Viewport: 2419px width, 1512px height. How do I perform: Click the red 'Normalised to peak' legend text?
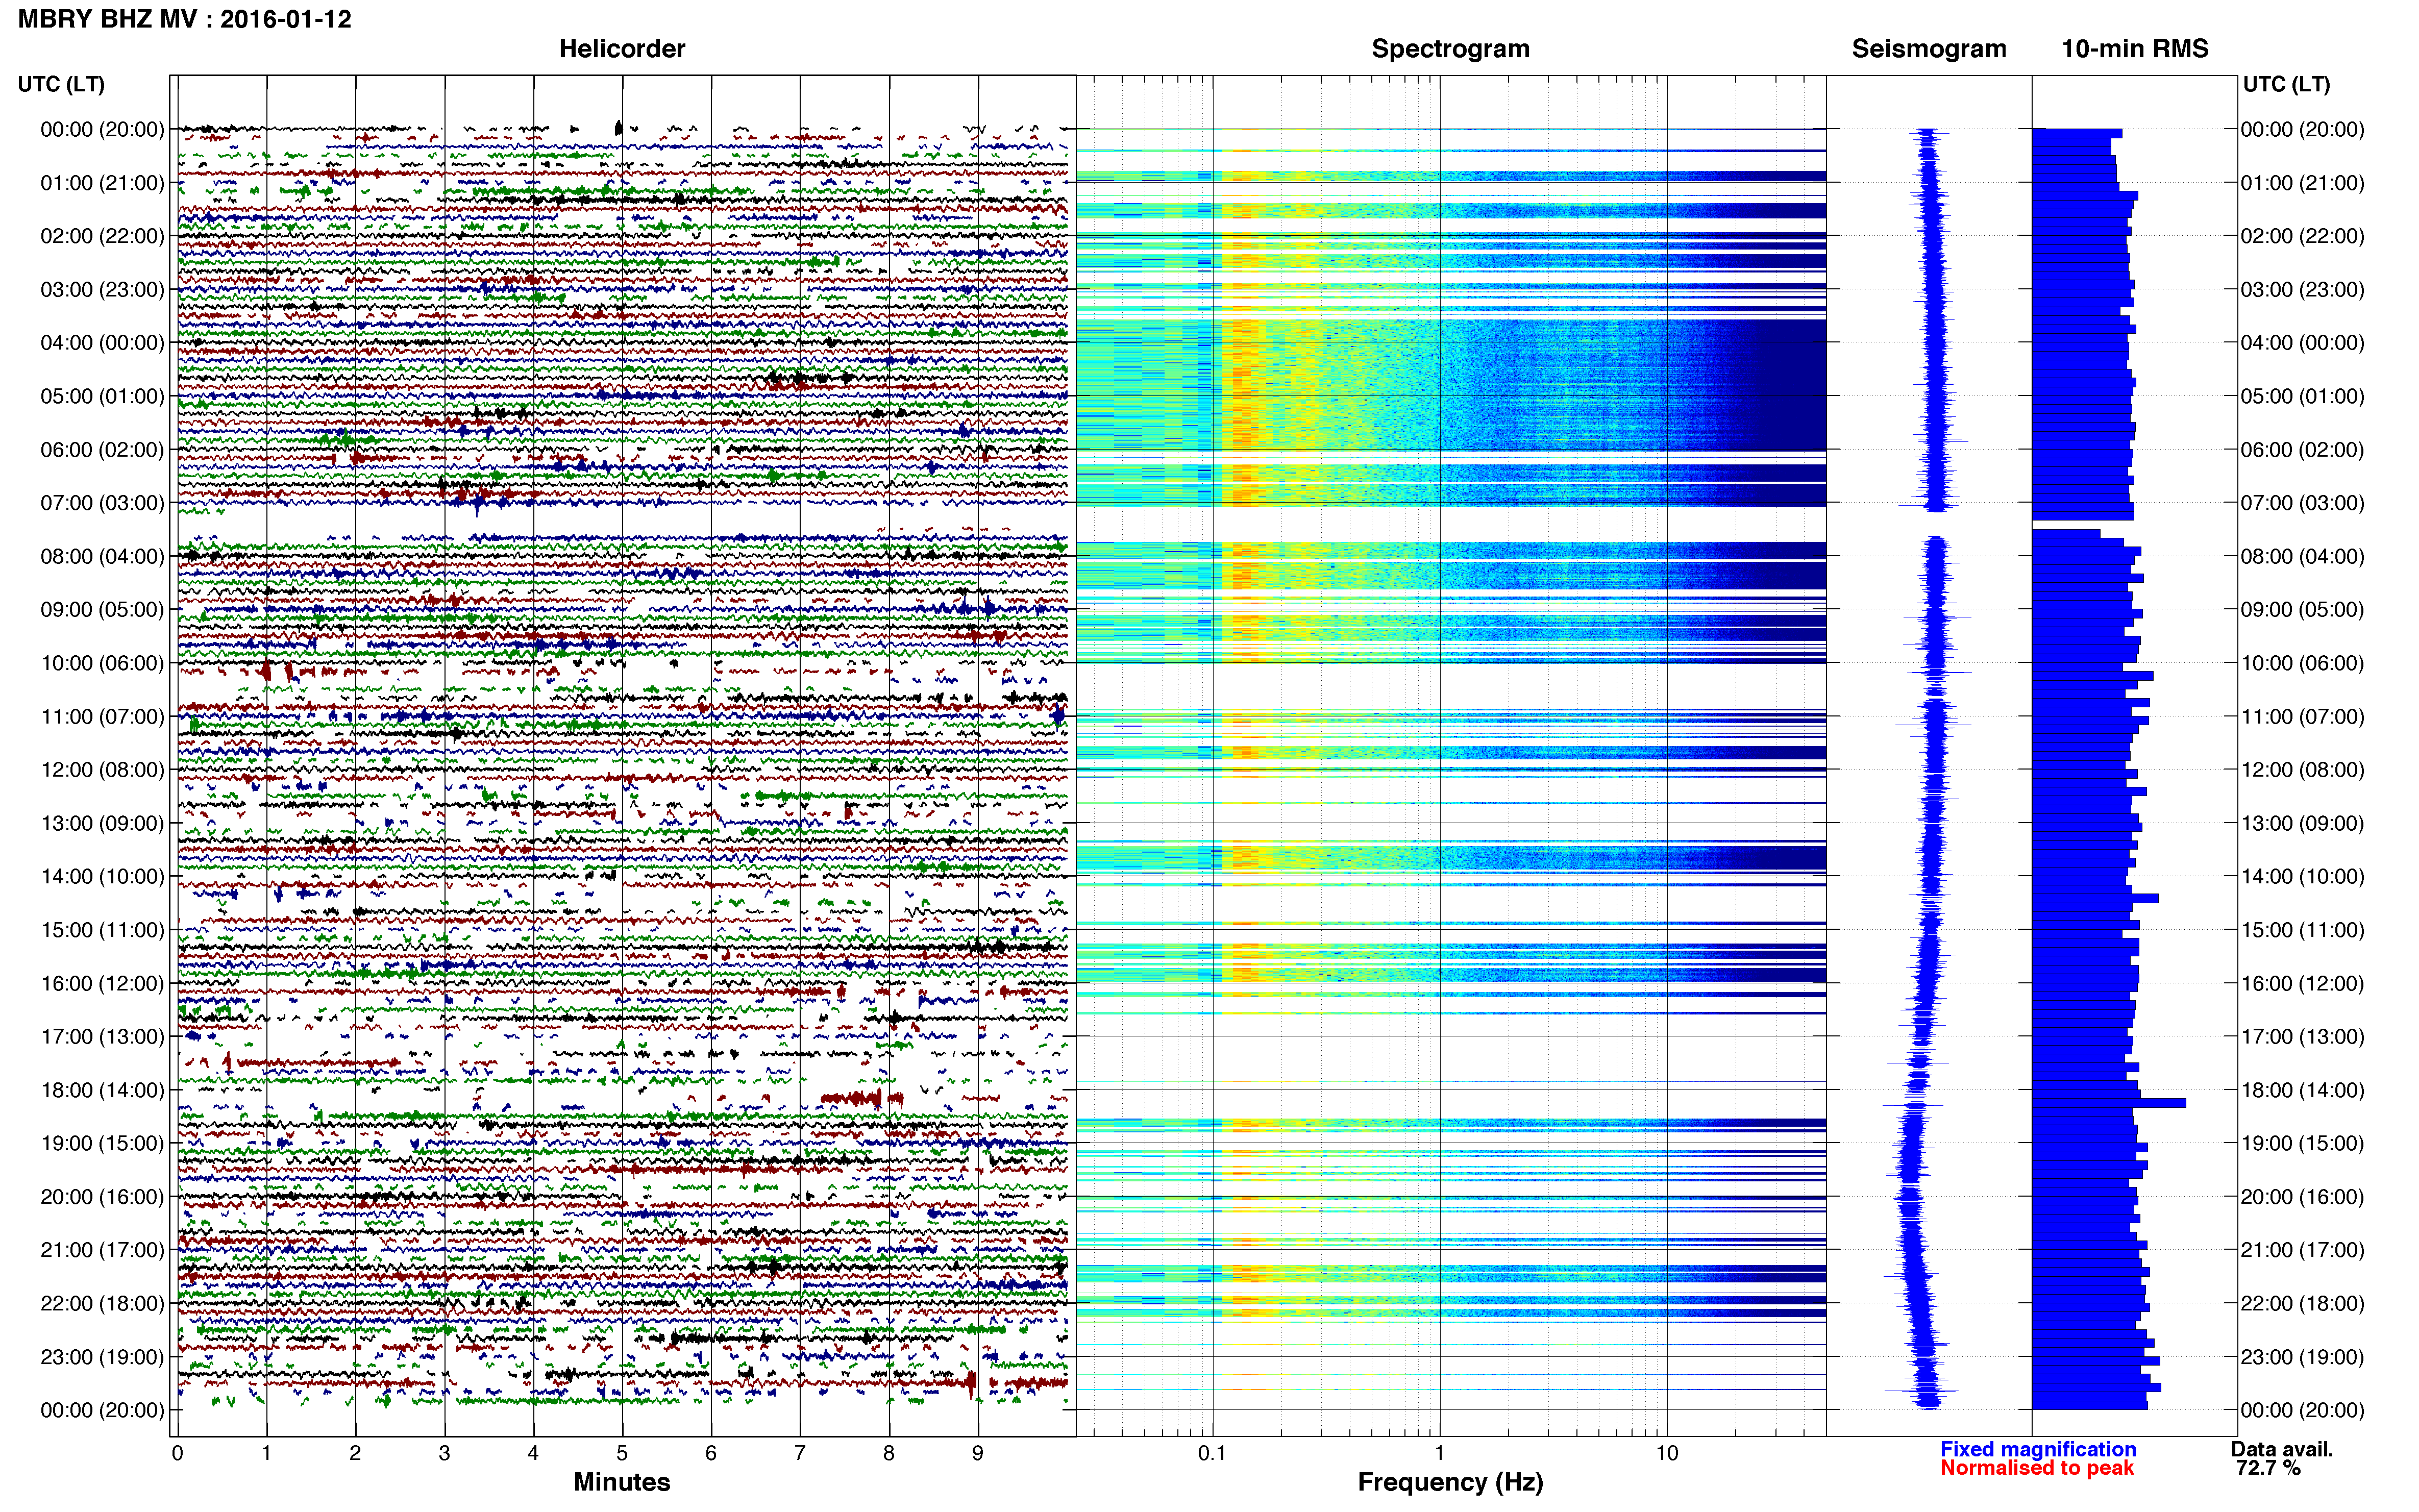(2037, 1468)
